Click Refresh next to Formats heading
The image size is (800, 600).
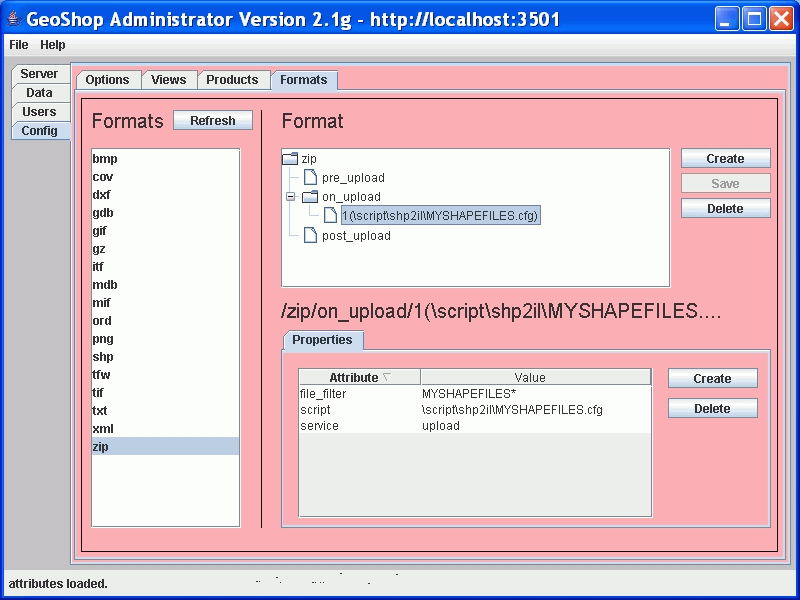pyautogui.click(x=213, y=120)
